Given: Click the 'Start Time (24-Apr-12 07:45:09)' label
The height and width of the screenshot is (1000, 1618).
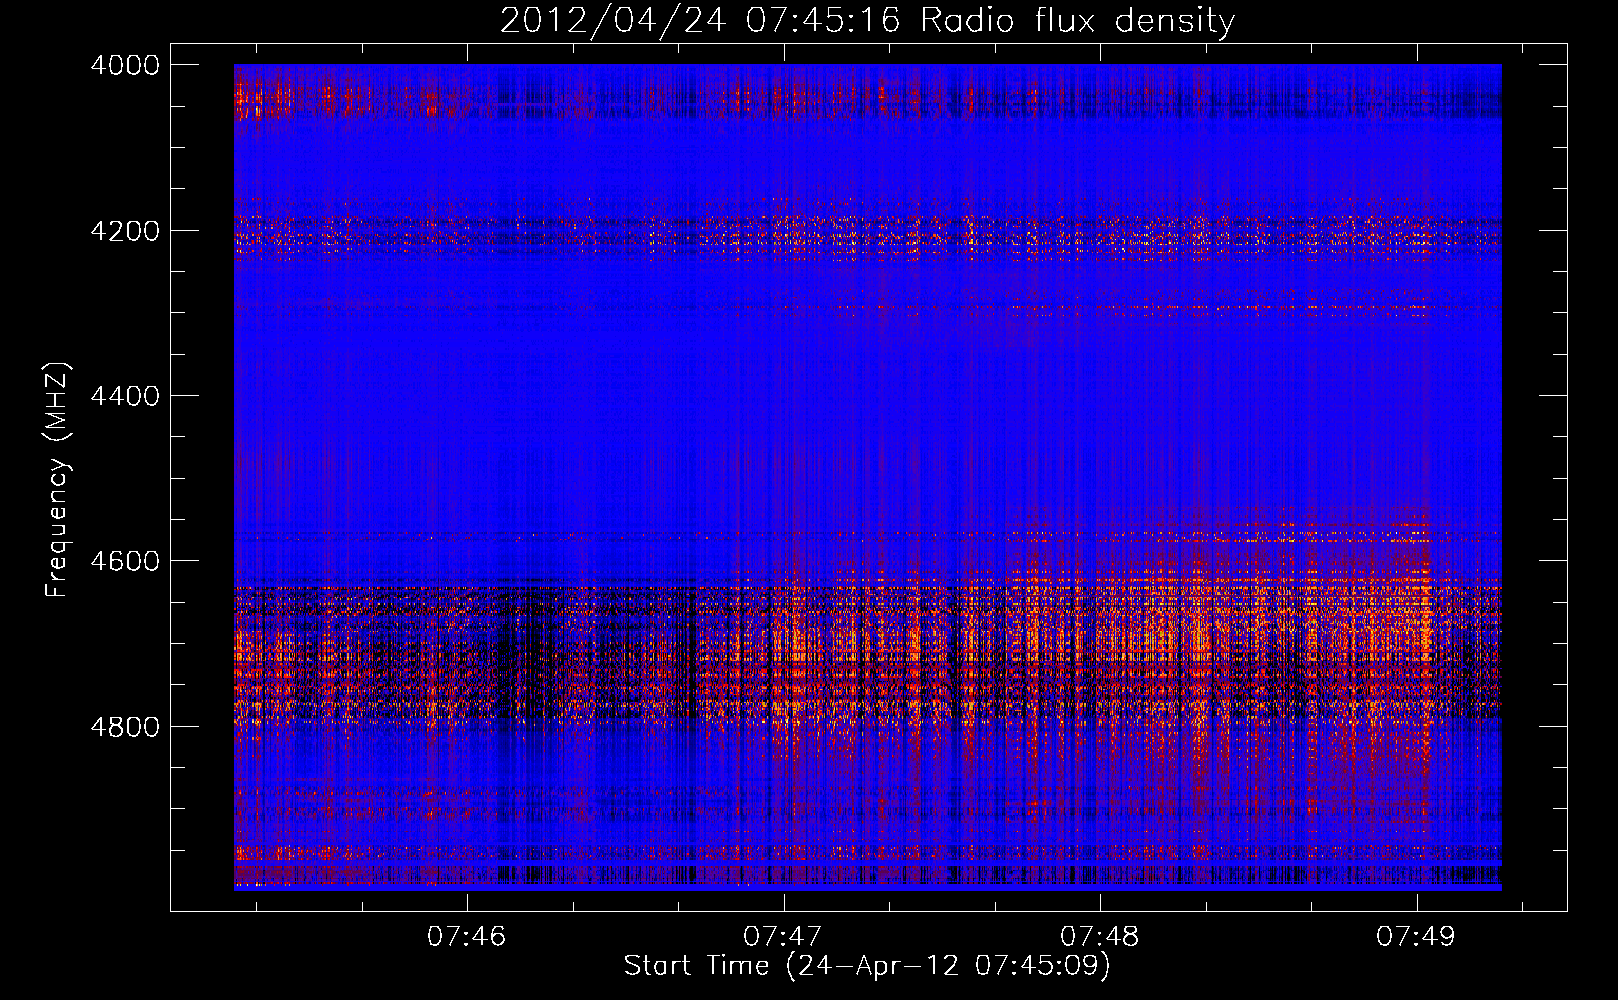Looking at the screenshot, I should (x=867, y=966).
